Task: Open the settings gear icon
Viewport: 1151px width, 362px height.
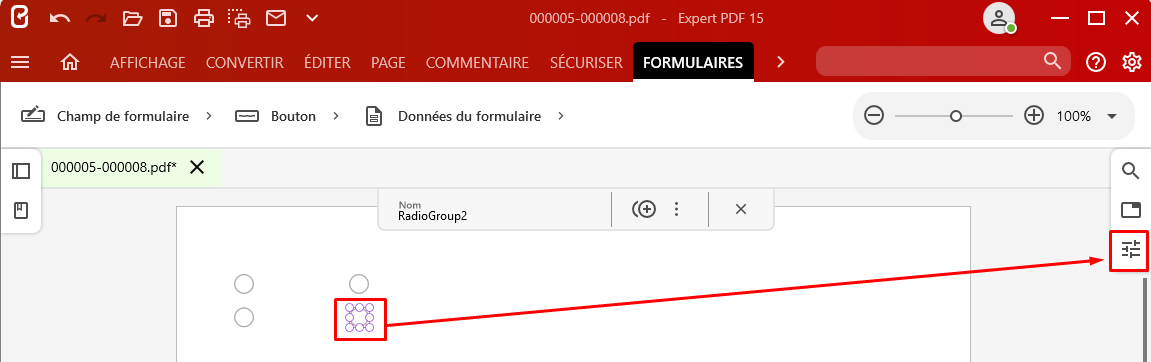Action: (1132, 62)
